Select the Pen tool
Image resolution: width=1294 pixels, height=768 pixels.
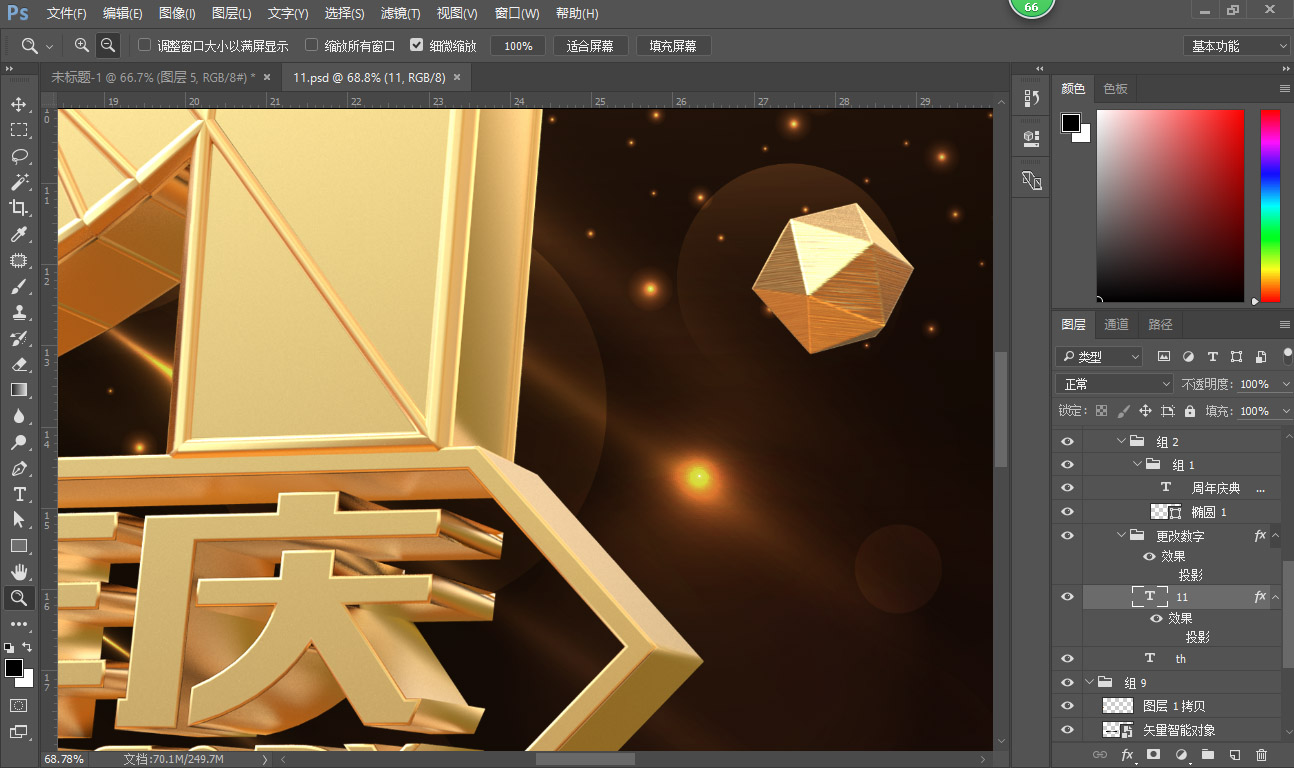[x=18, y=468]
